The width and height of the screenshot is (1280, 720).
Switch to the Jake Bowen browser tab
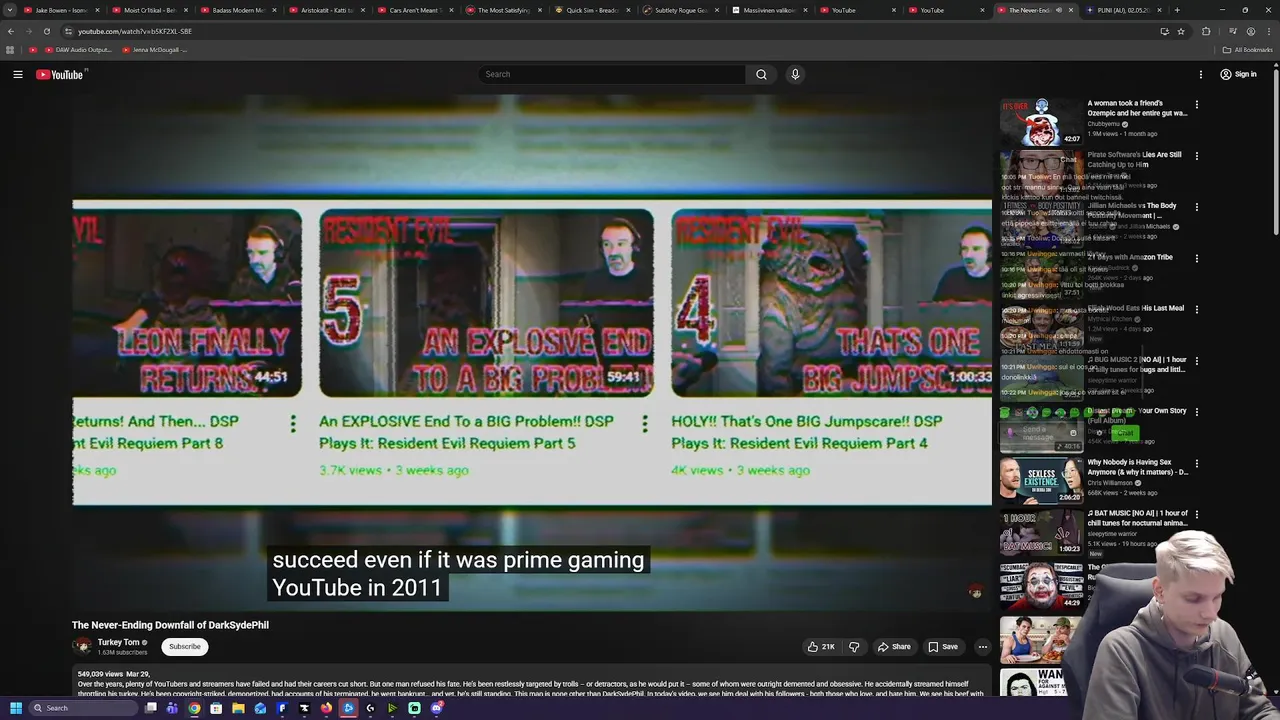pyautogui.click(x=60, y=10)
